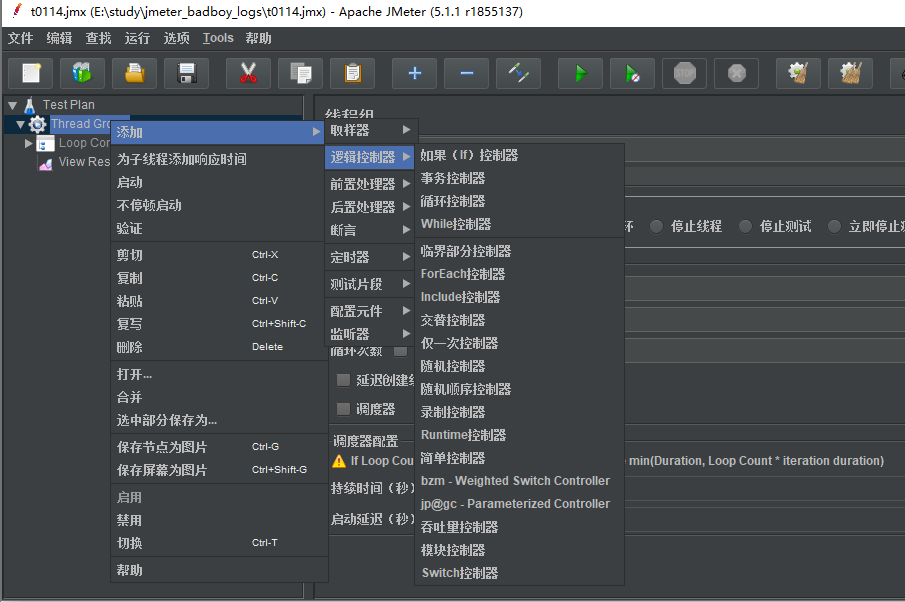This screenshot has height=602, width=905.
Task: Open the 查找 menu
Action: coord(98,38)
